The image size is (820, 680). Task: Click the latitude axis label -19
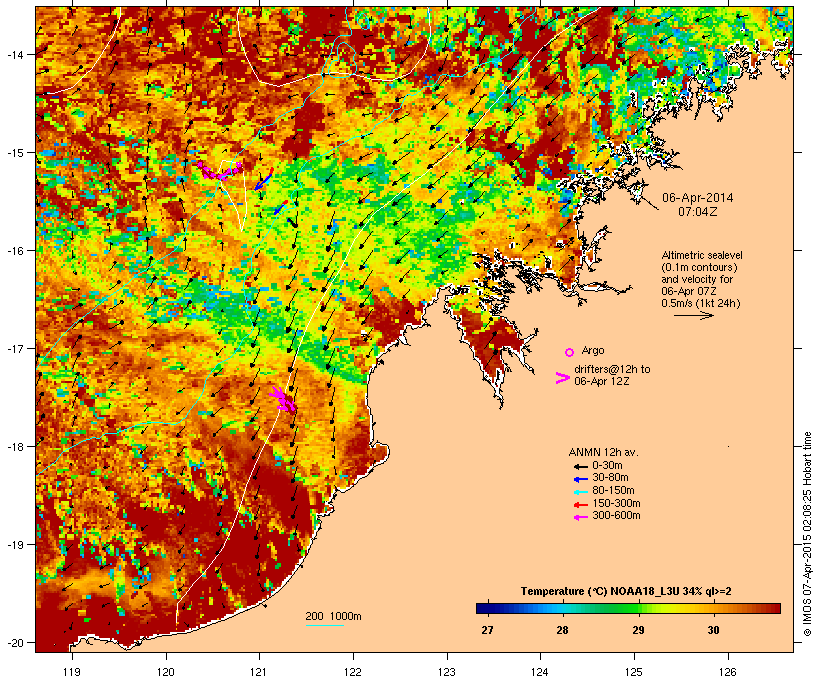coord(14,545)
